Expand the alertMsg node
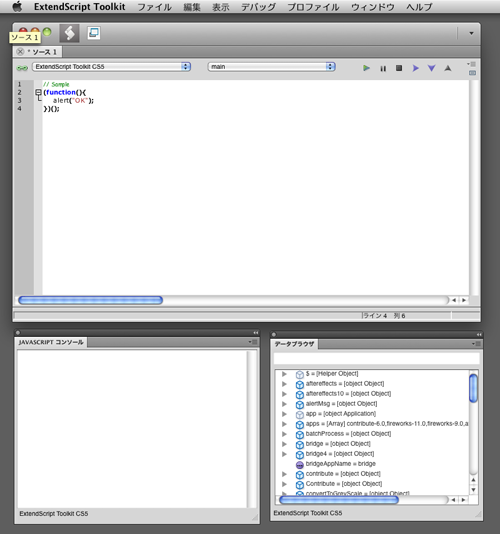This screenshot has height=534, width=500. (x=284, y=404)
